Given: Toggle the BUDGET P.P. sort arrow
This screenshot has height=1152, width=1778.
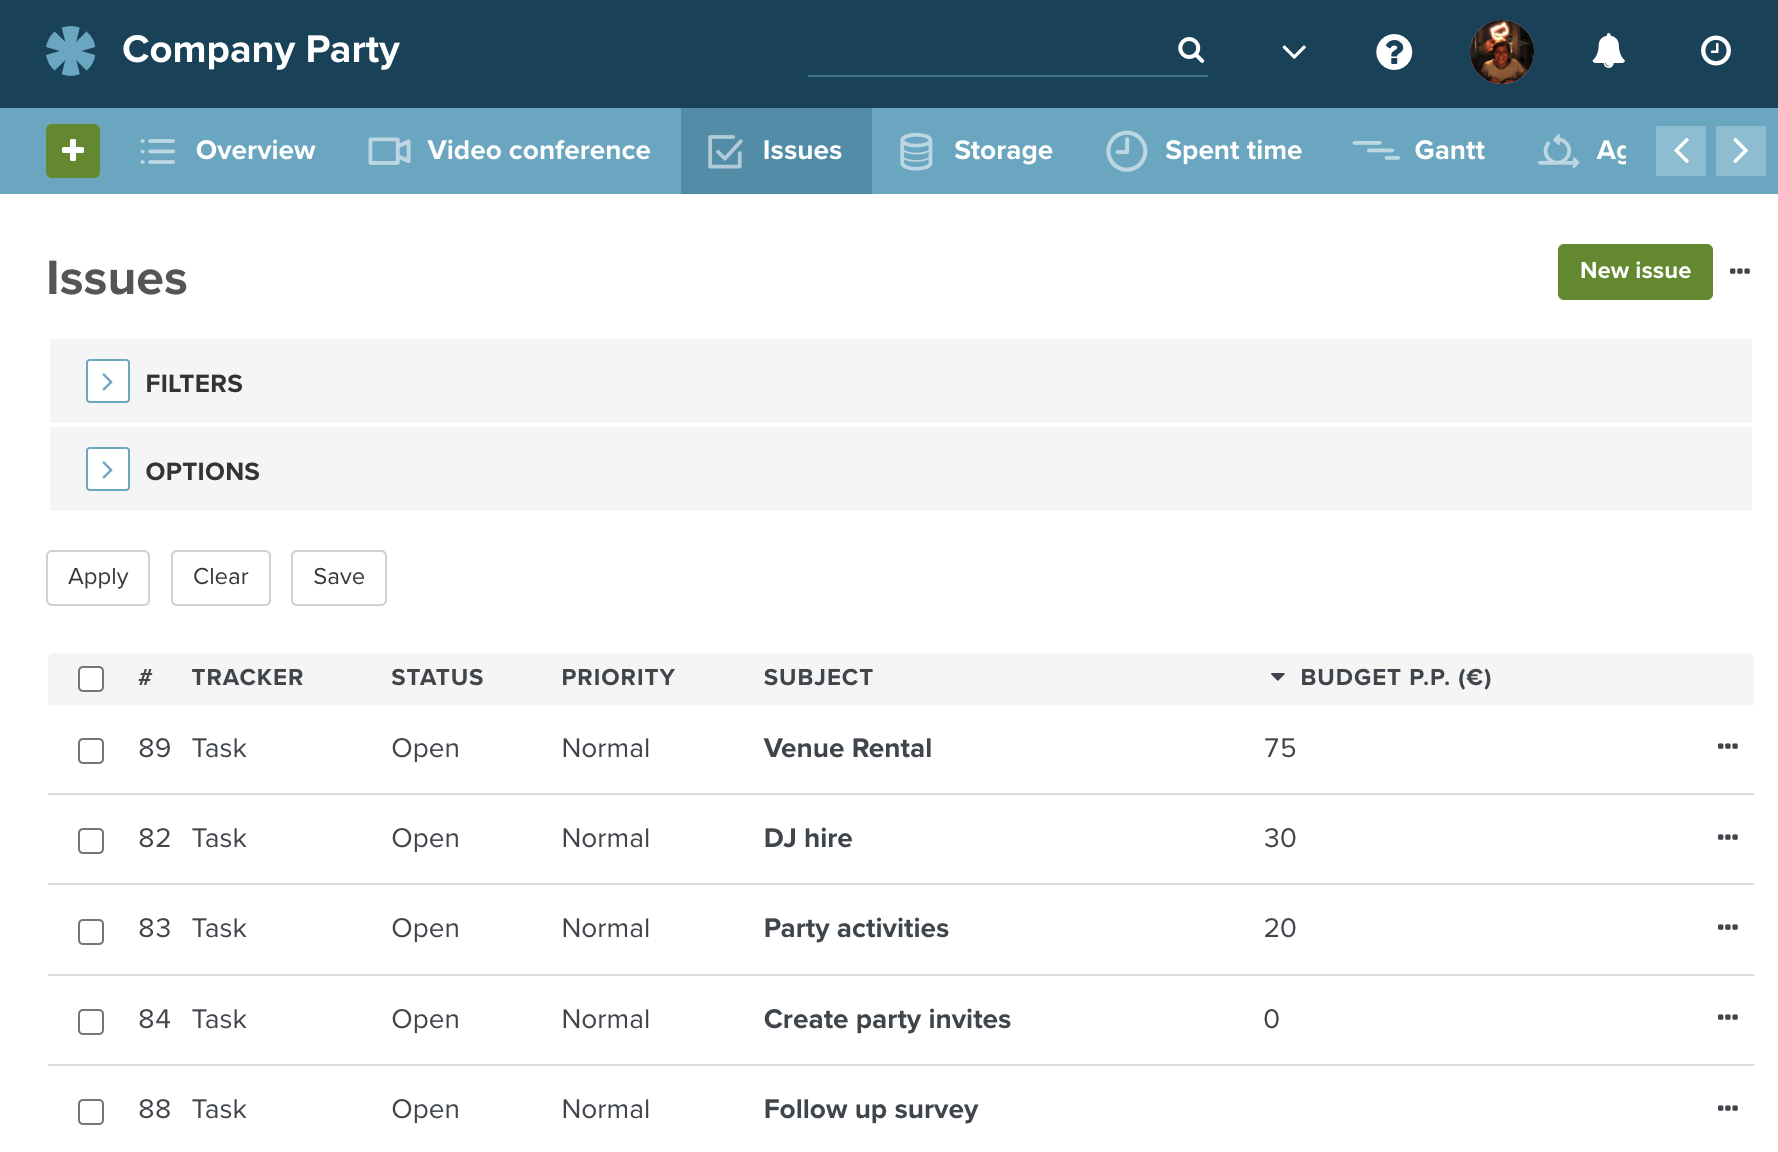Looking at the screenshot, I should click(1277, 678).
